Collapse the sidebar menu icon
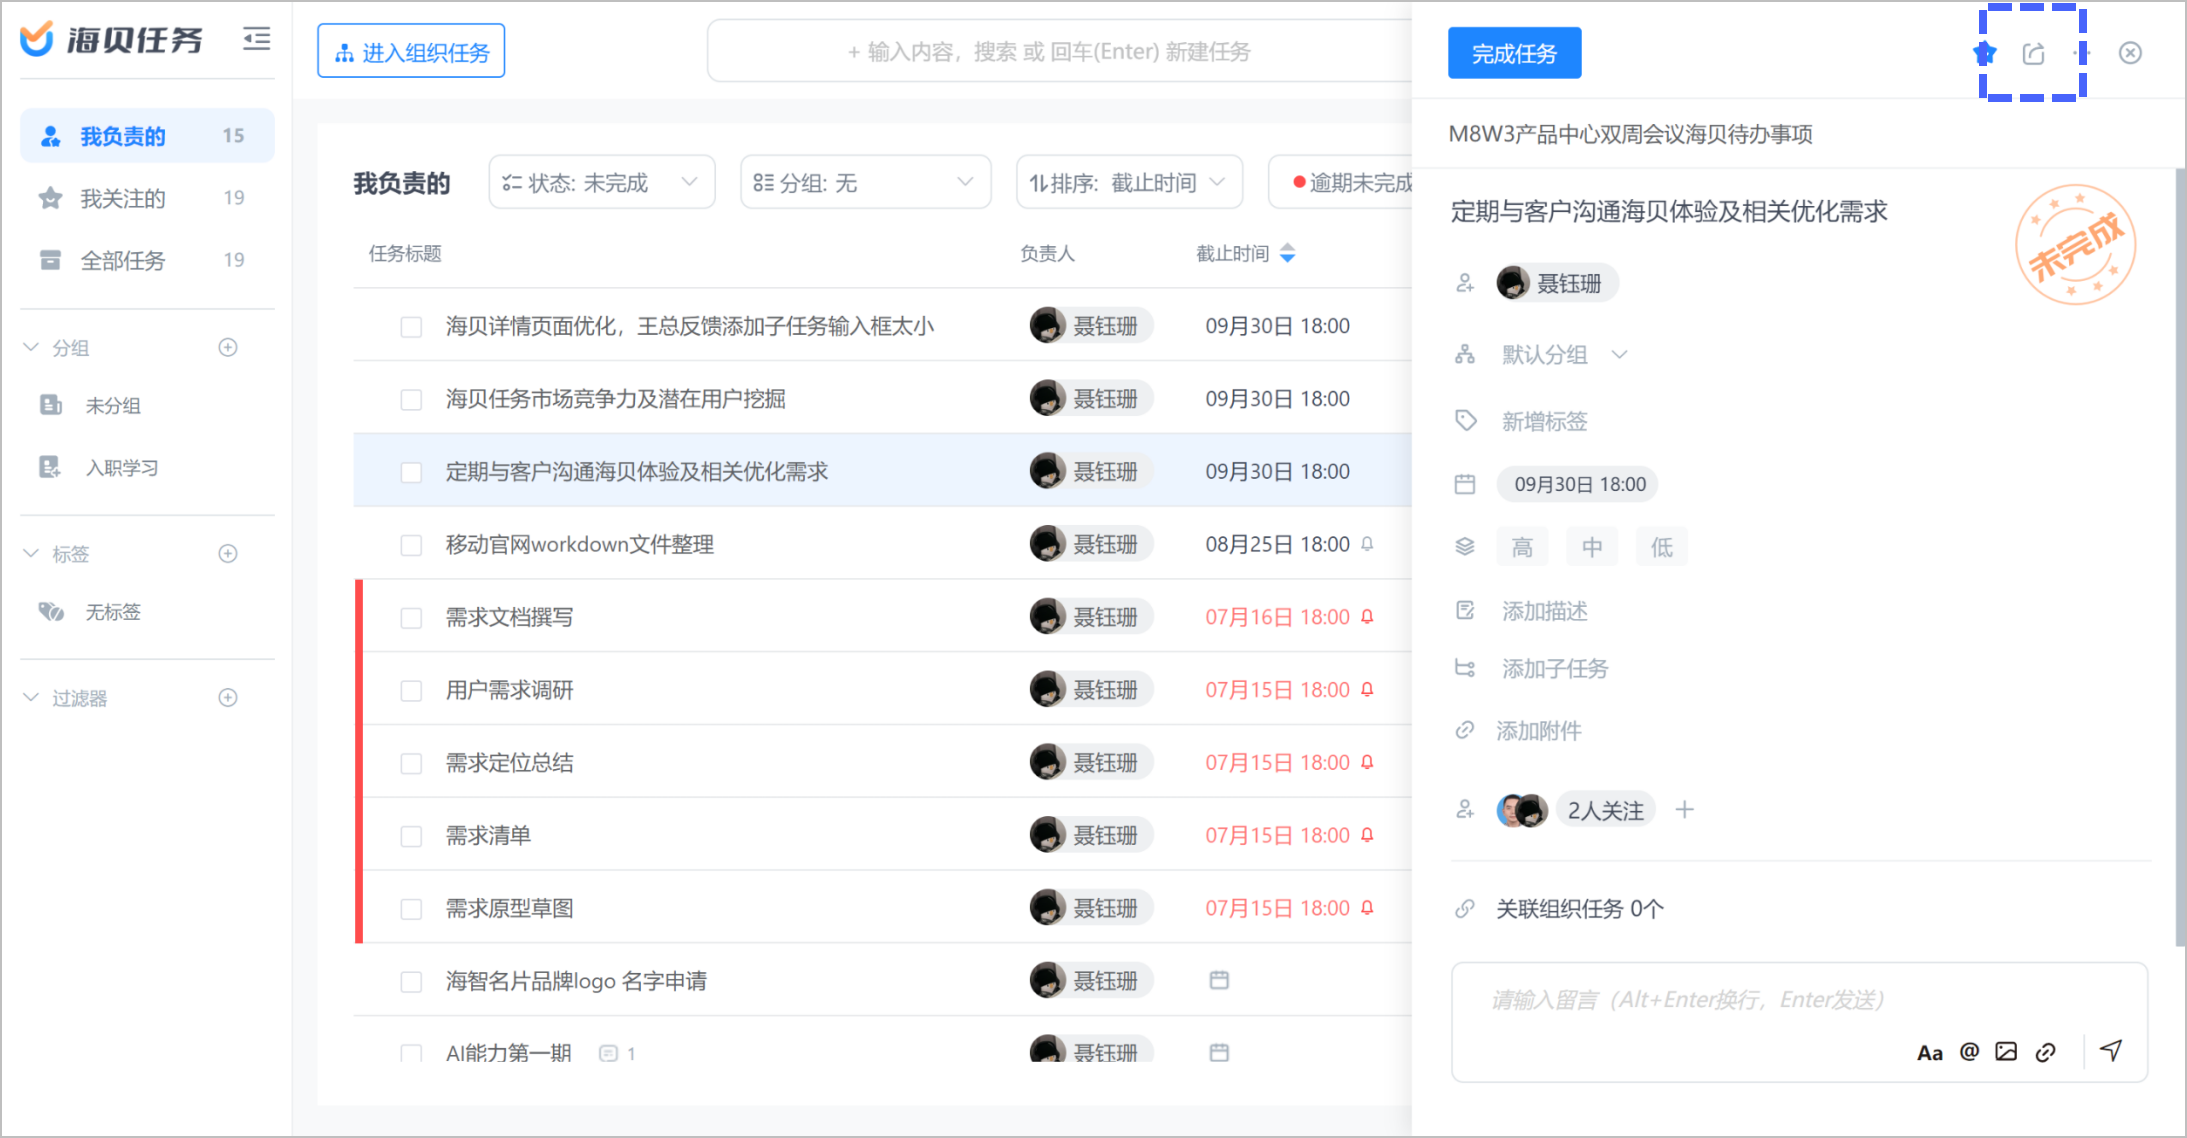The image size is (2187, 1138). coord(256,39)
